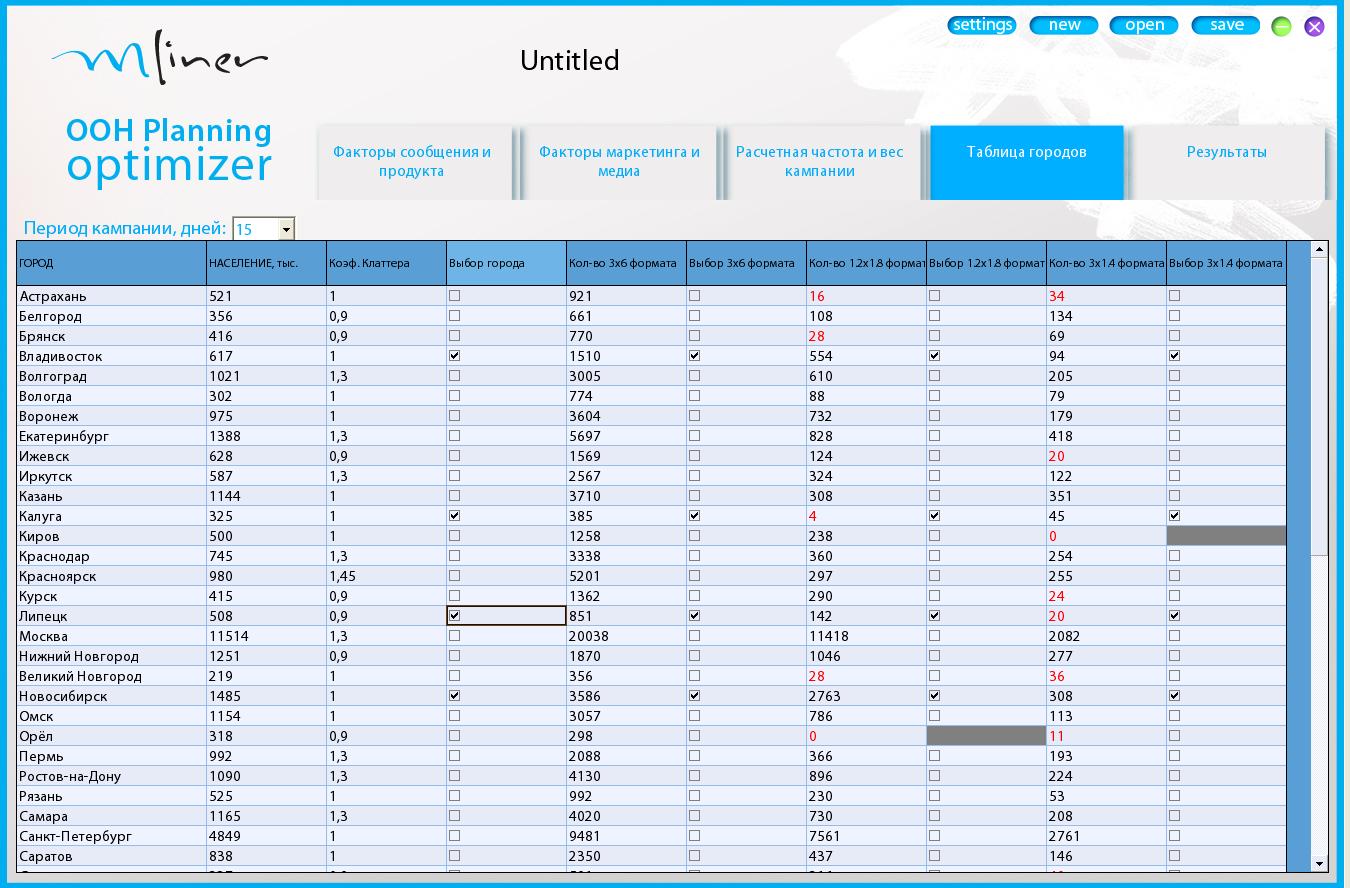Enable 3x1.4 format checkbox for Самара
The width and height of the screenshot is (1350, 888).
pyautogui.click(x=1175, y=816)
